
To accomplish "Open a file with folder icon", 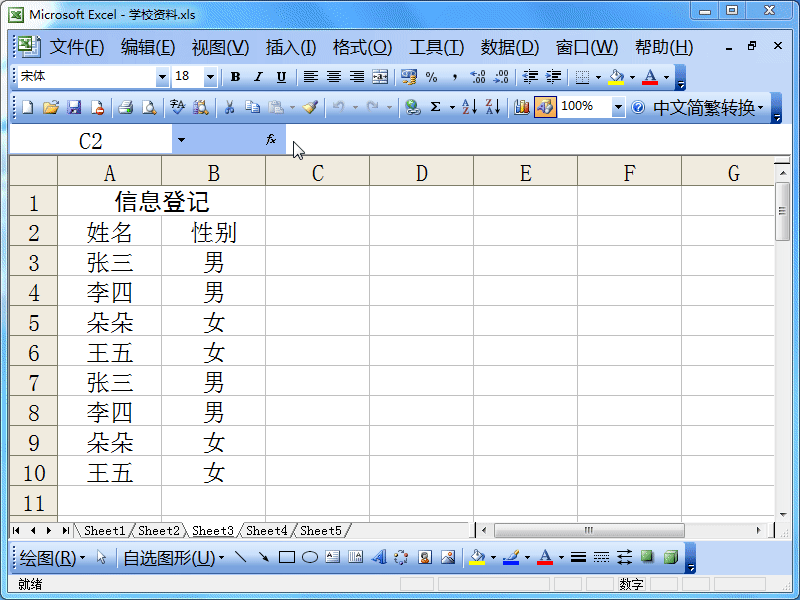I will (x=51, y=107).
